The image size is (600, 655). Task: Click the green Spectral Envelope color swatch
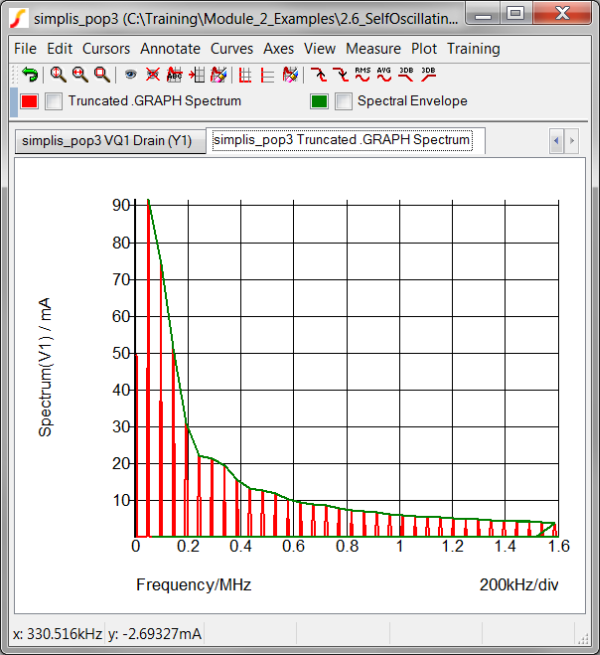(x=319, y=101)
